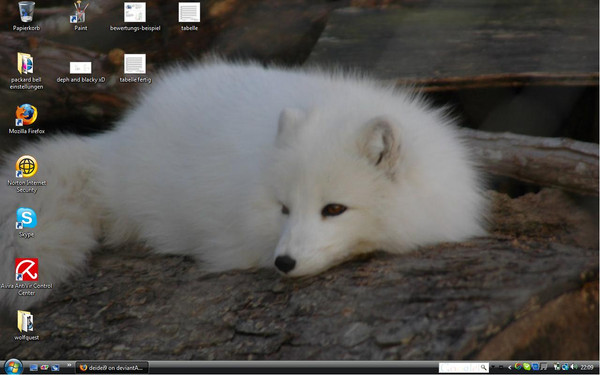Click the deskbar minimize dash button
The width and height of the screenshot is (600, 375).
point(501,368)
